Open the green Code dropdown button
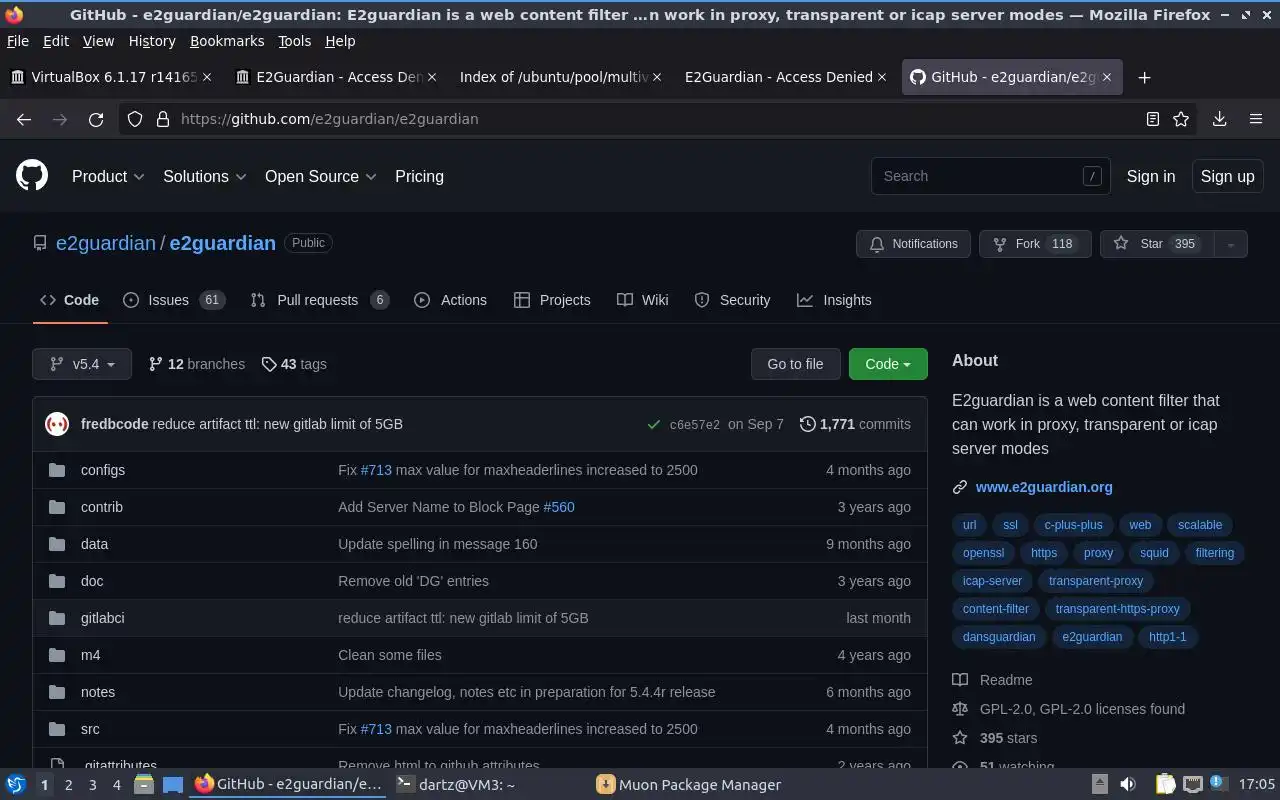Viewport: 1280px width, 800px height. pos(888,364)
